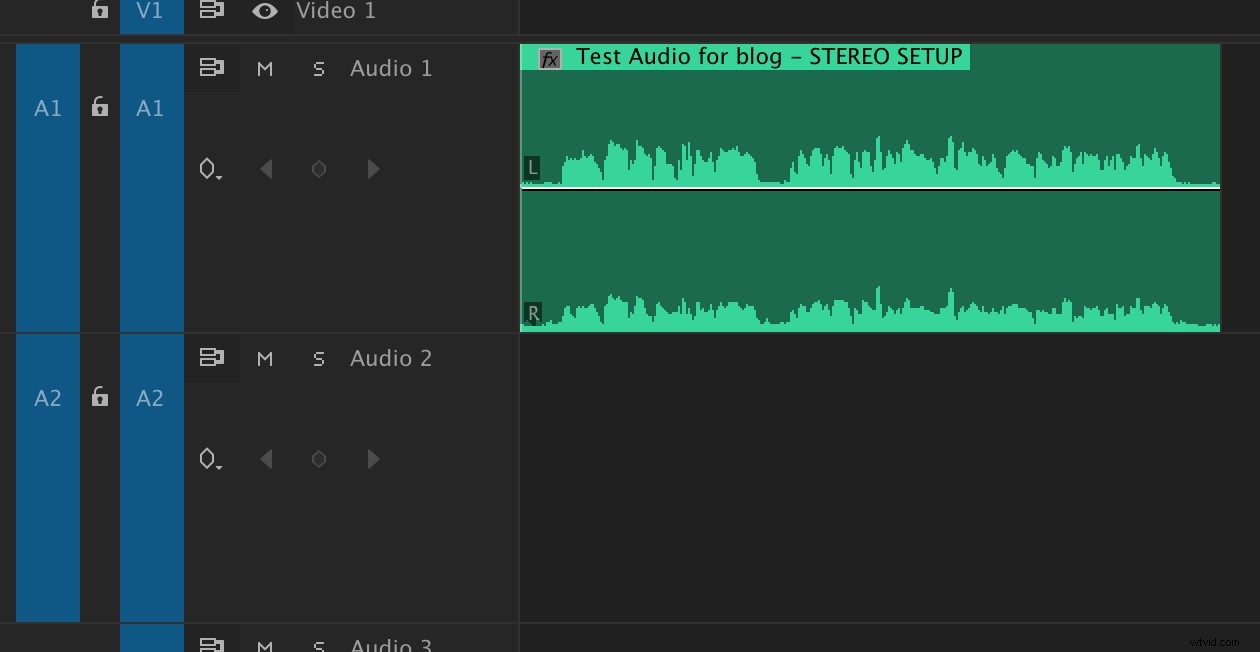This screenshot has width=1260, height=652.
Task: Enable sync lock on the Audio 1 track
Action: click(x=212, y=67)
